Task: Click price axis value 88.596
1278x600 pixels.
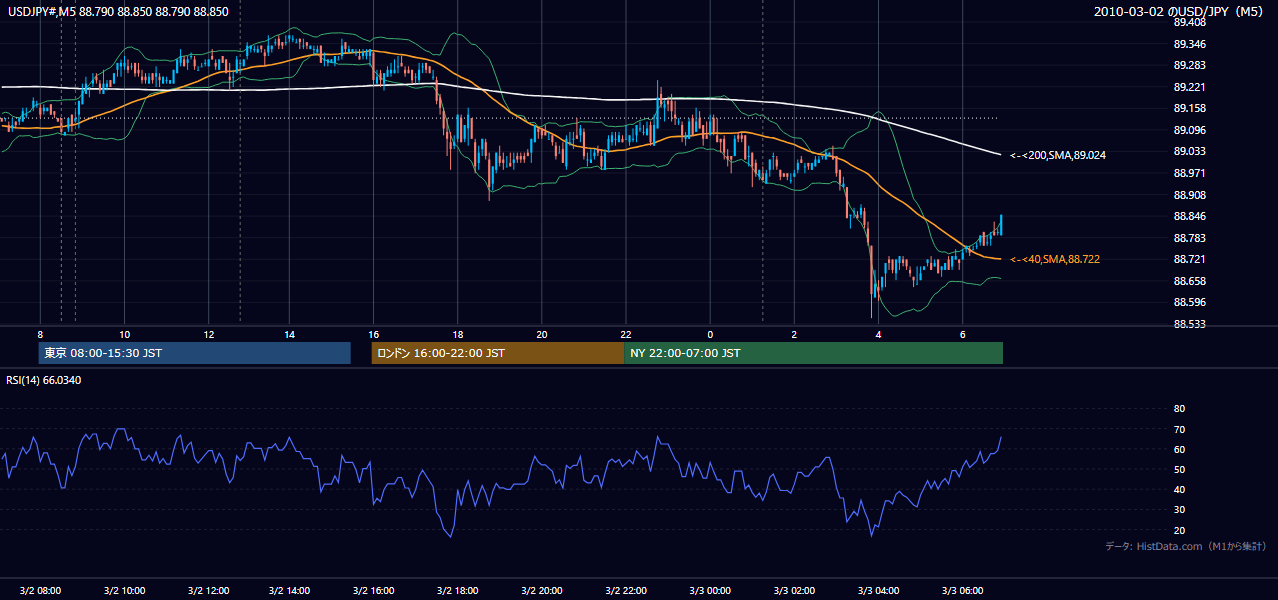Action: coord(1190,302)
